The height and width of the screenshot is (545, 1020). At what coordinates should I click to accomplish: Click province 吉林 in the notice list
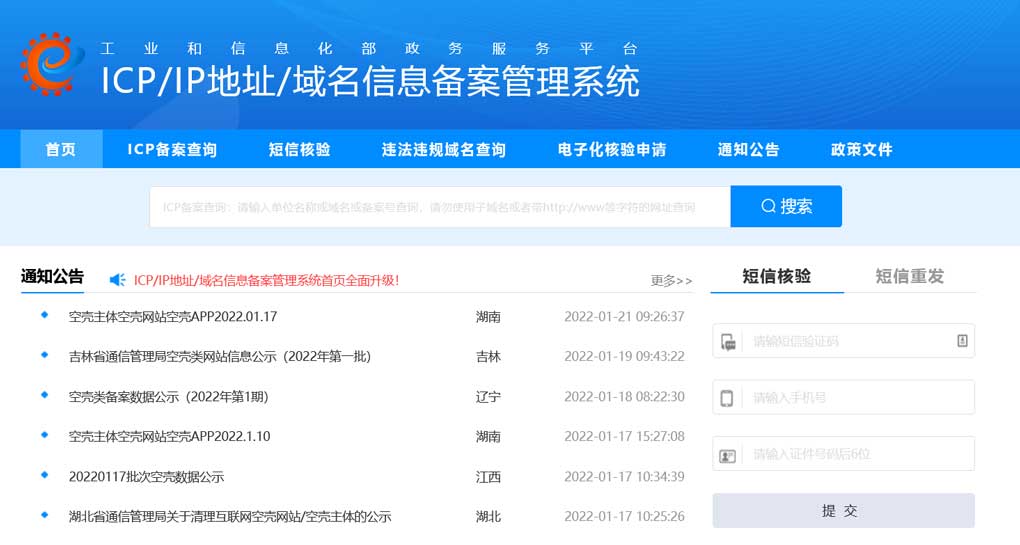488,356
